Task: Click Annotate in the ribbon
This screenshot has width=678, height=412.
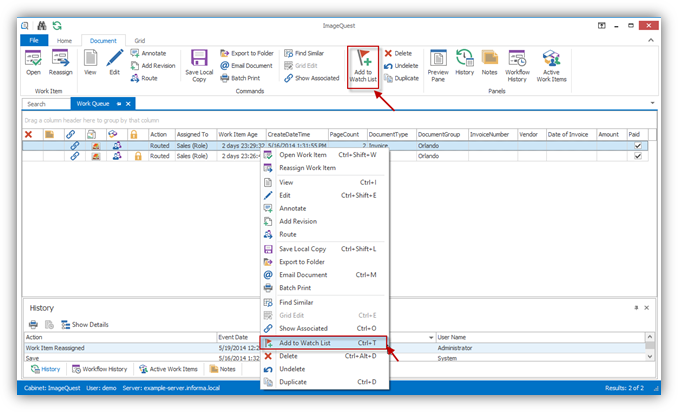Action: point(148,53)
